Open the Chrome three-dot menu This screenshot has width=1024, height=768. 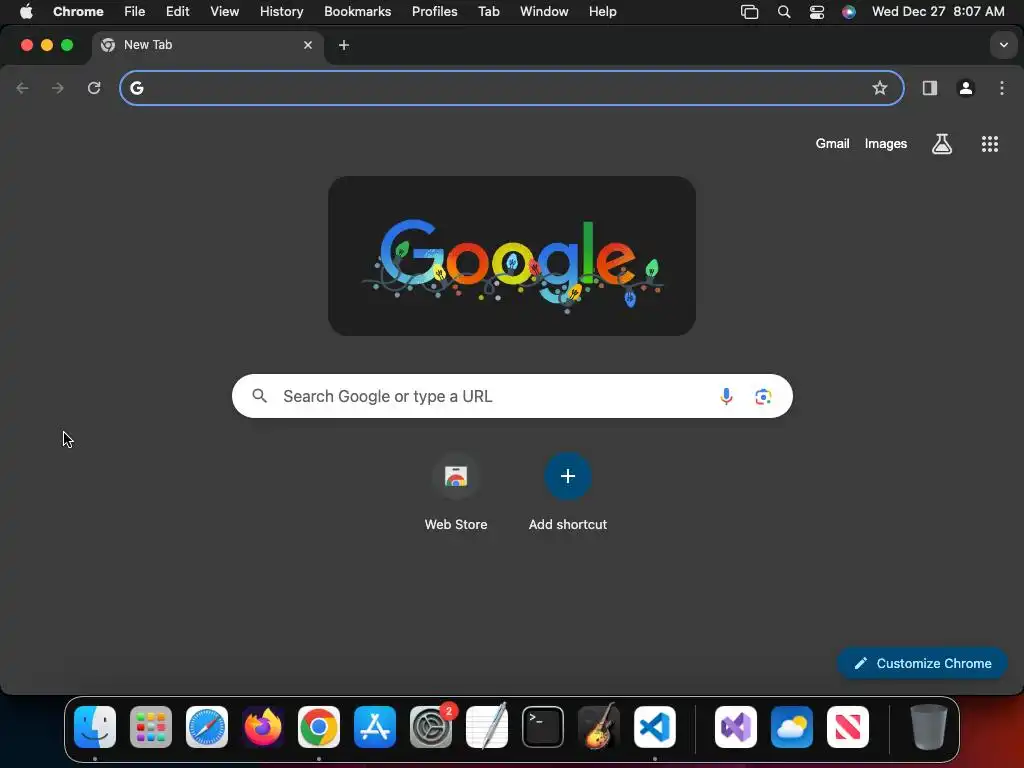pos(1001,88)
